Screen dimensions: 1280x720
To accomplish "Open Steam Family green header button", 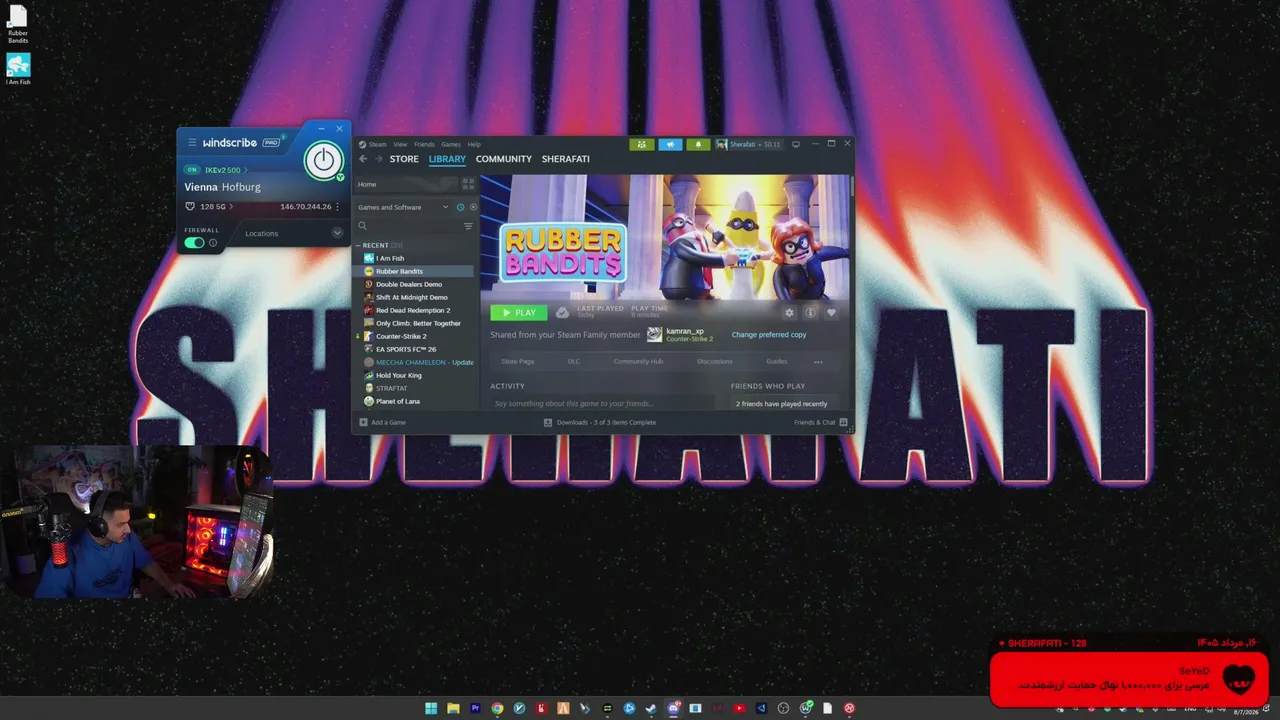I will pos(642,144).
